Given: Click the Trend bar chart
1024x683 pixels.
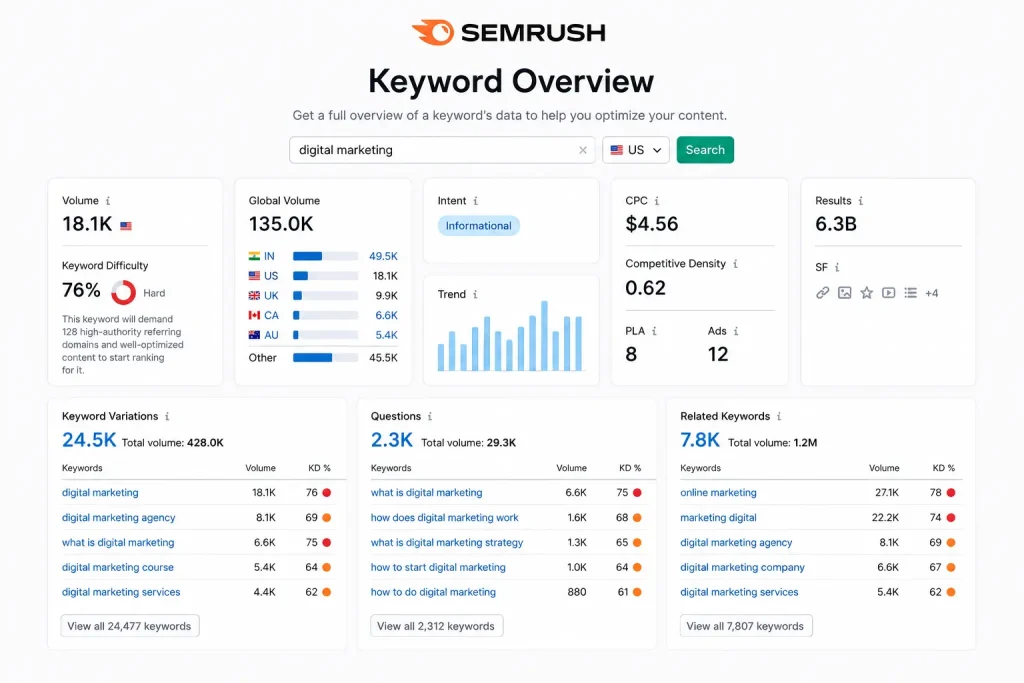Looking at the screenshot, I should click(x=510, y=336).
